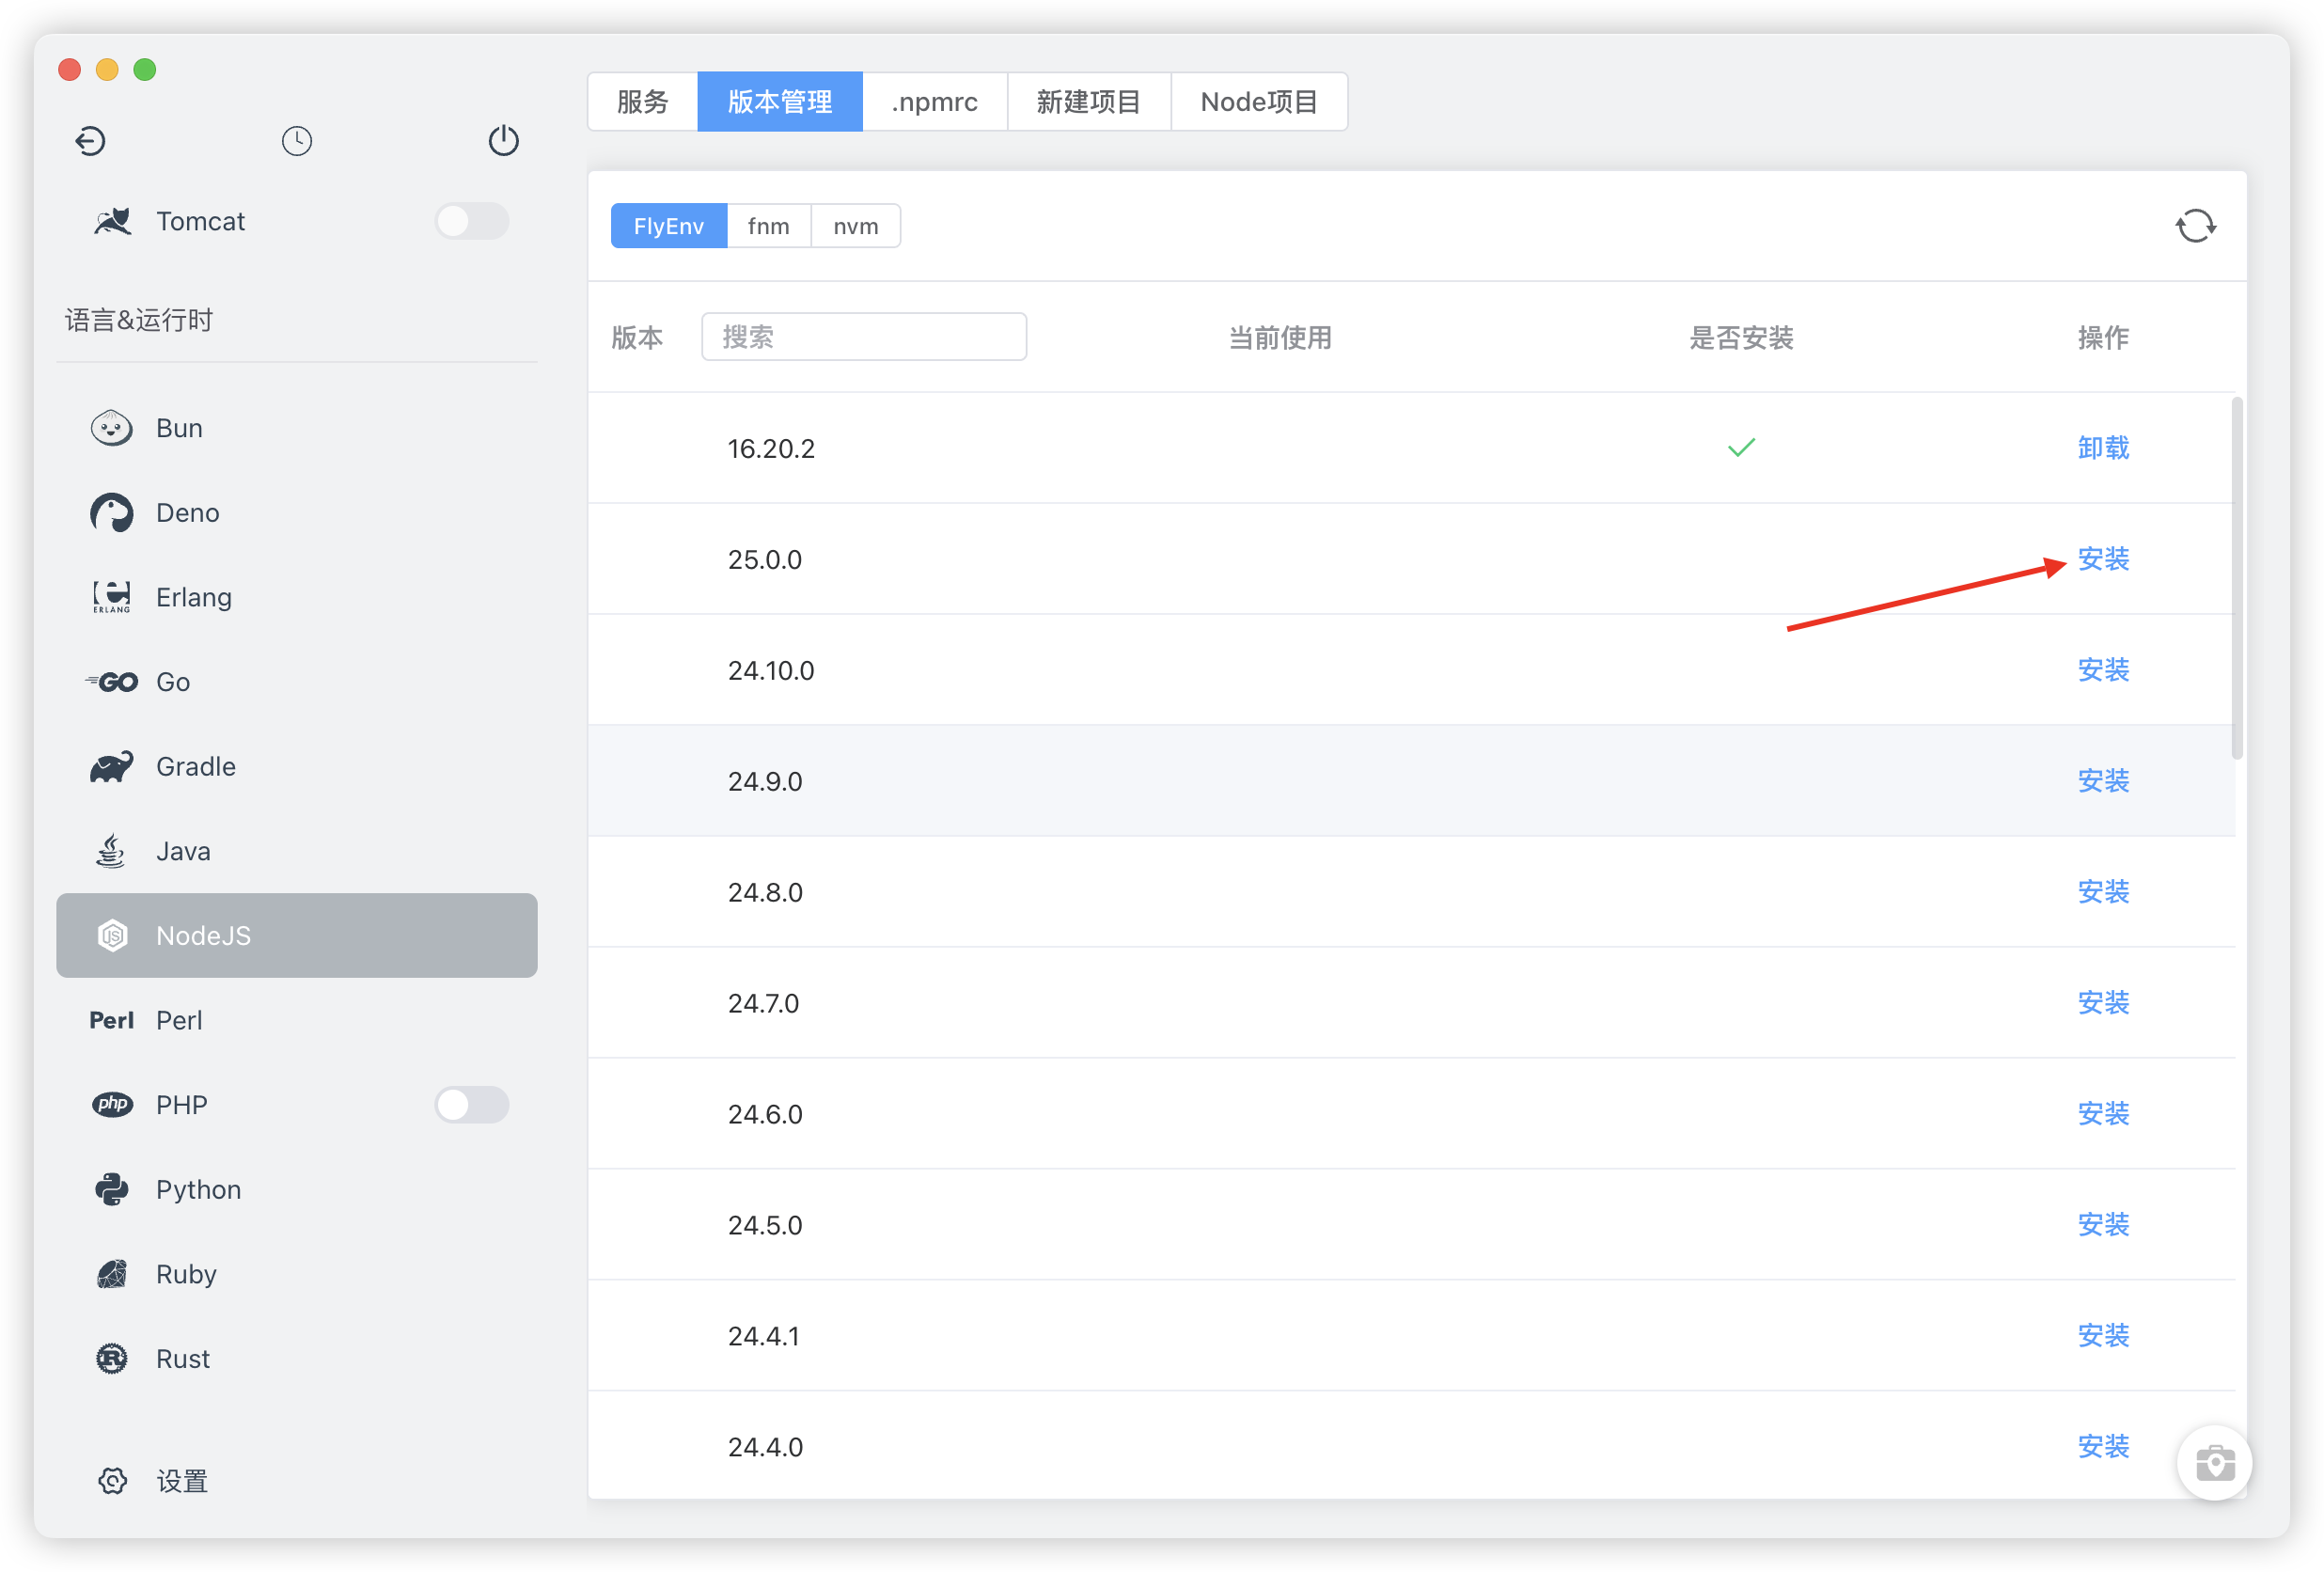
Task: Click the floating toolbox button at the bottom right
Action: (x=2214, y=1463)
